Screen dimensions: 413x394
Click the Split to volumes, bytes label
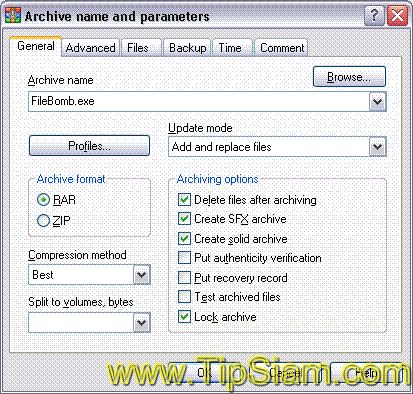(x=81, y=302)
